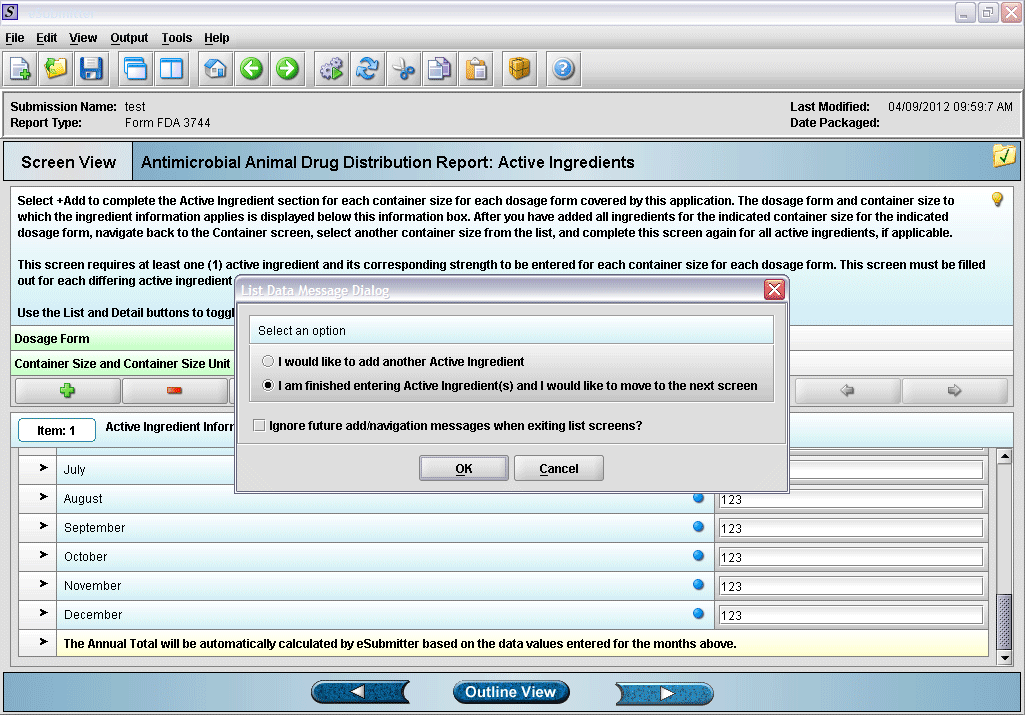Expand the October row arrow
1025x715 pixels.
point(43,555)
